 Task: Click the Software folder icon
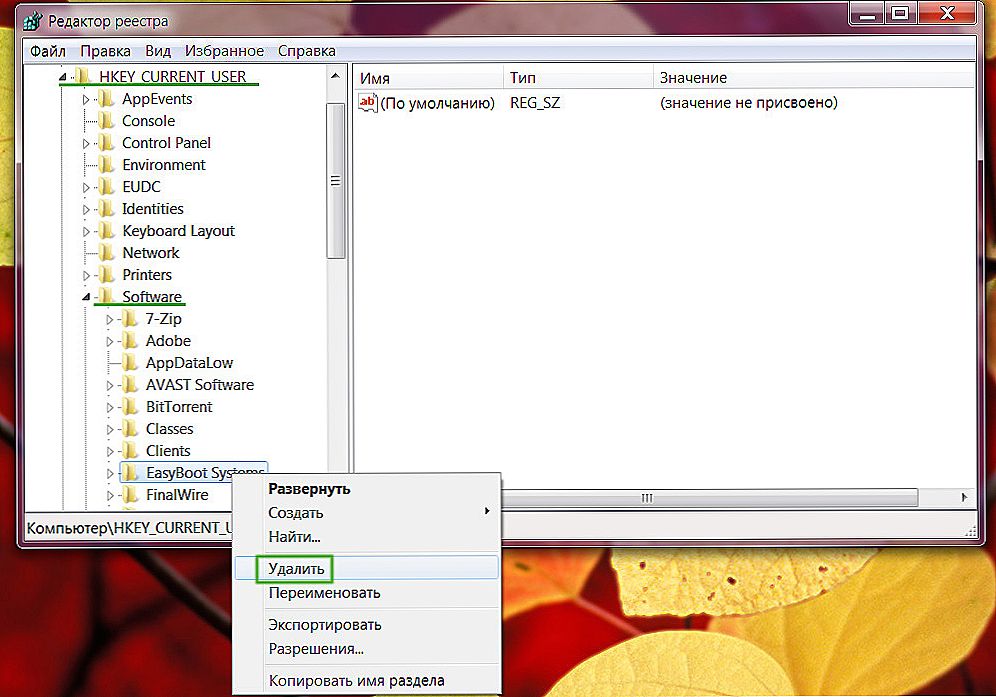(107, 296)
